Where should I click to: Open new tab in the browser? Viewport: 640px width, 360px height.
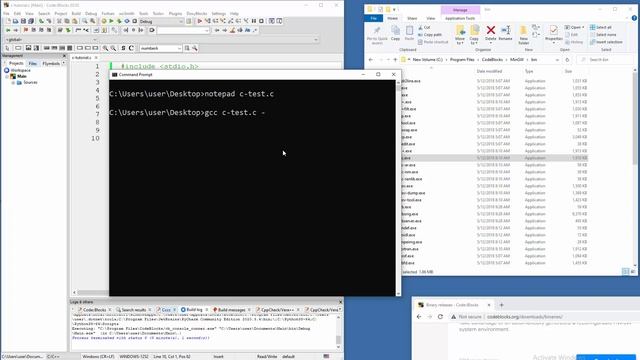[502, 305]
